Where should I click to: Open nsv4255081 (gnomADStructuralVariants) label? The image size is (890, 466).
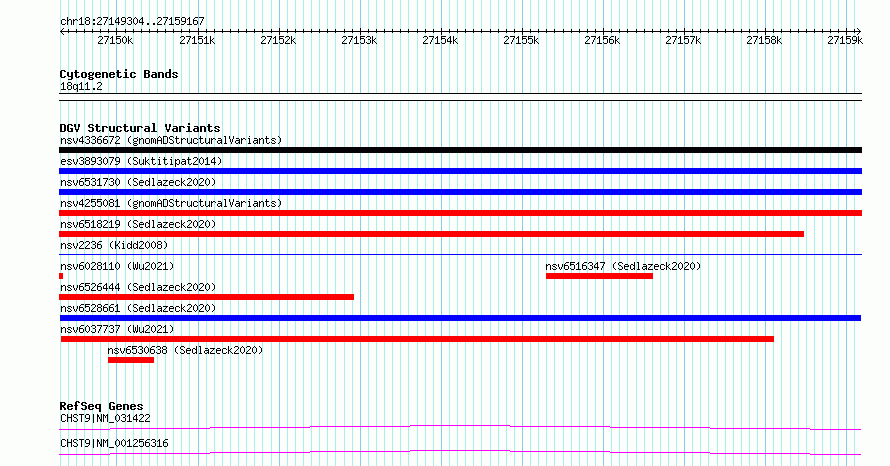coord(171,203)
